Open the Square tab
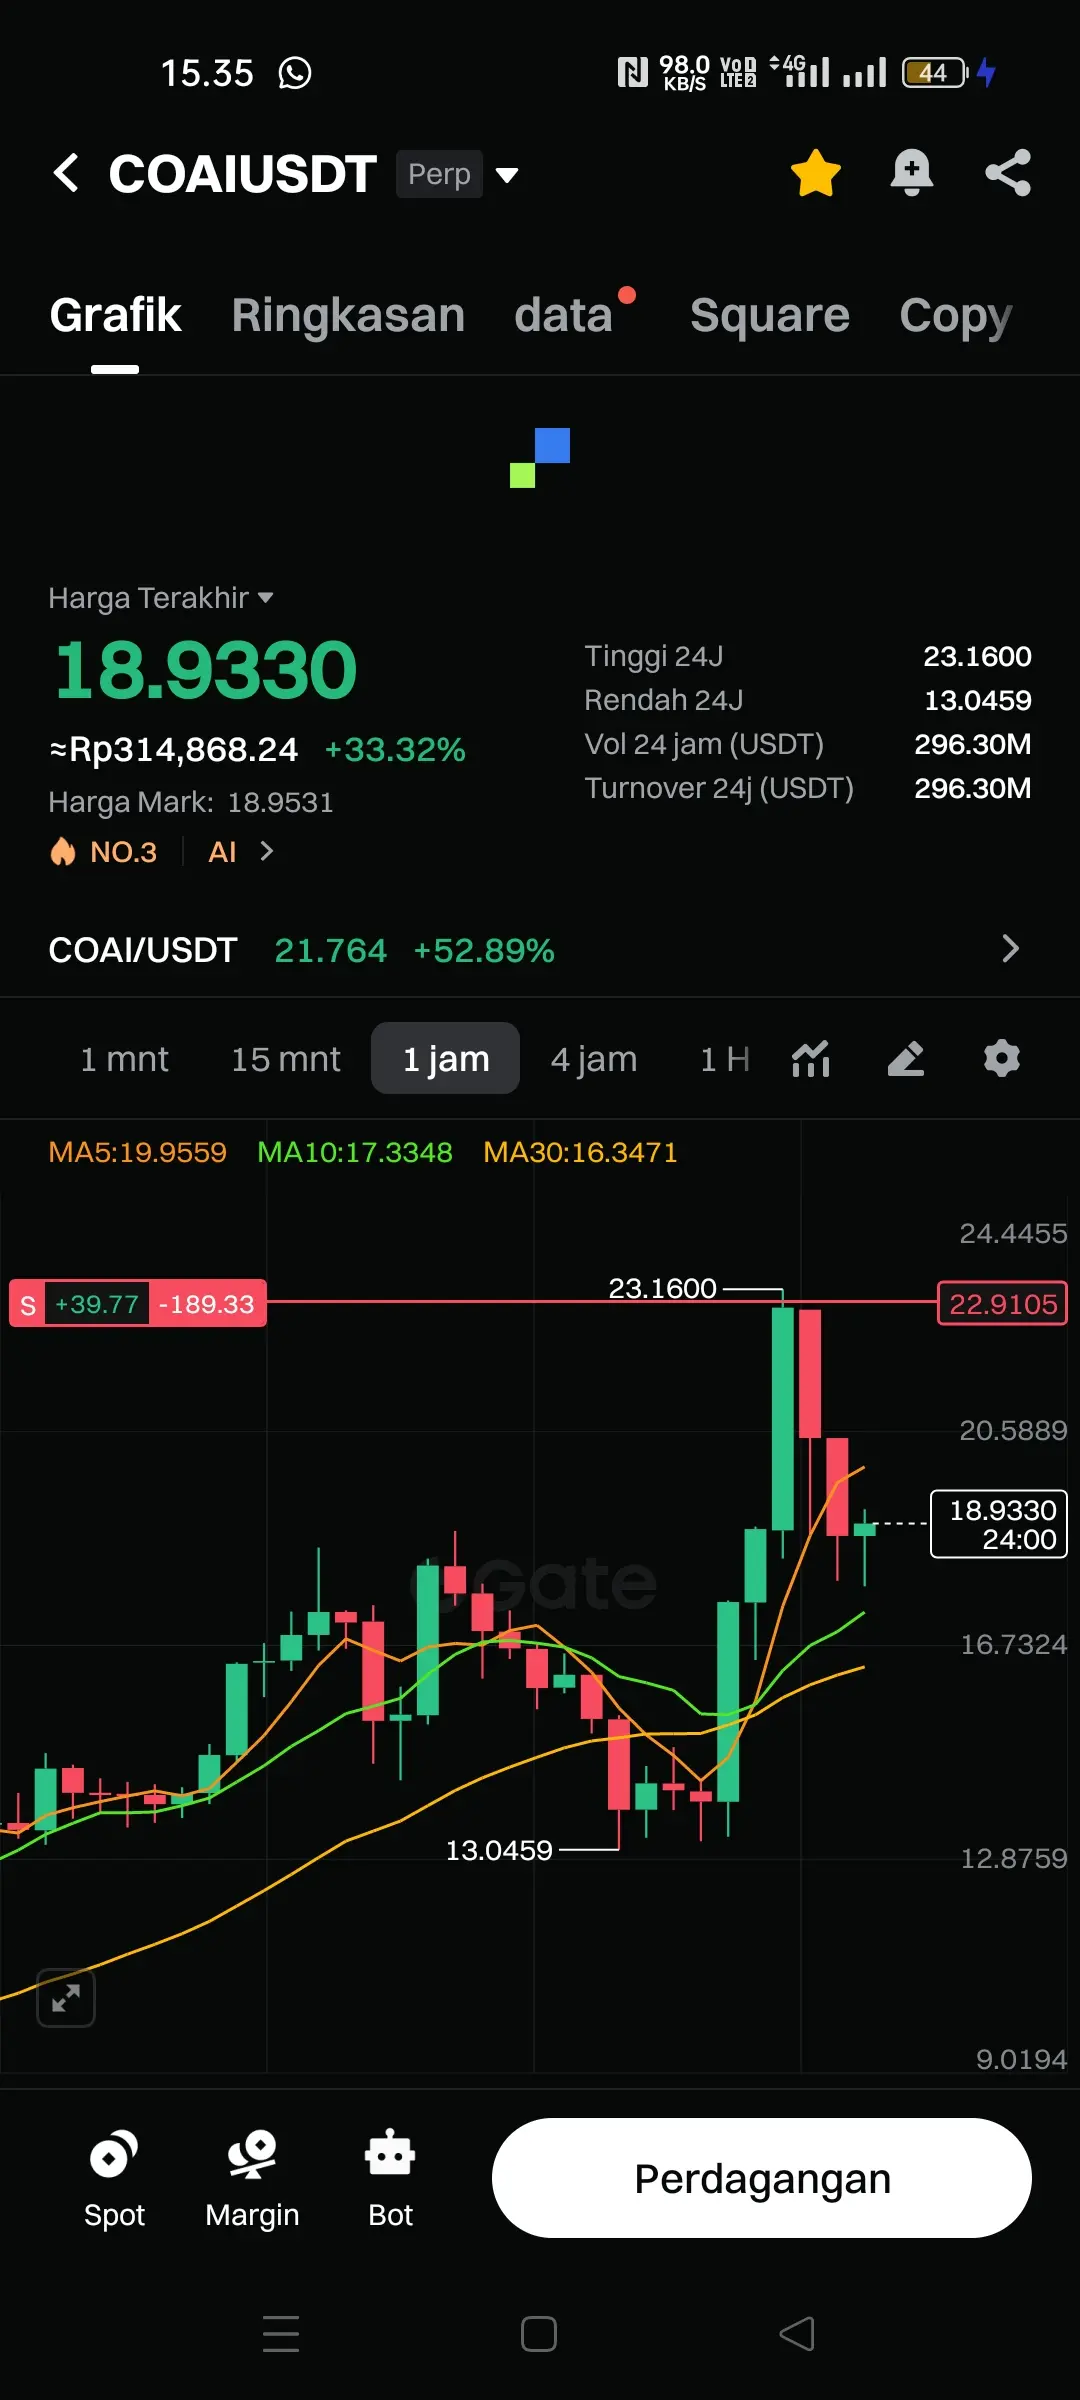Screen dimensions: 1080x2400 [770, 315]
